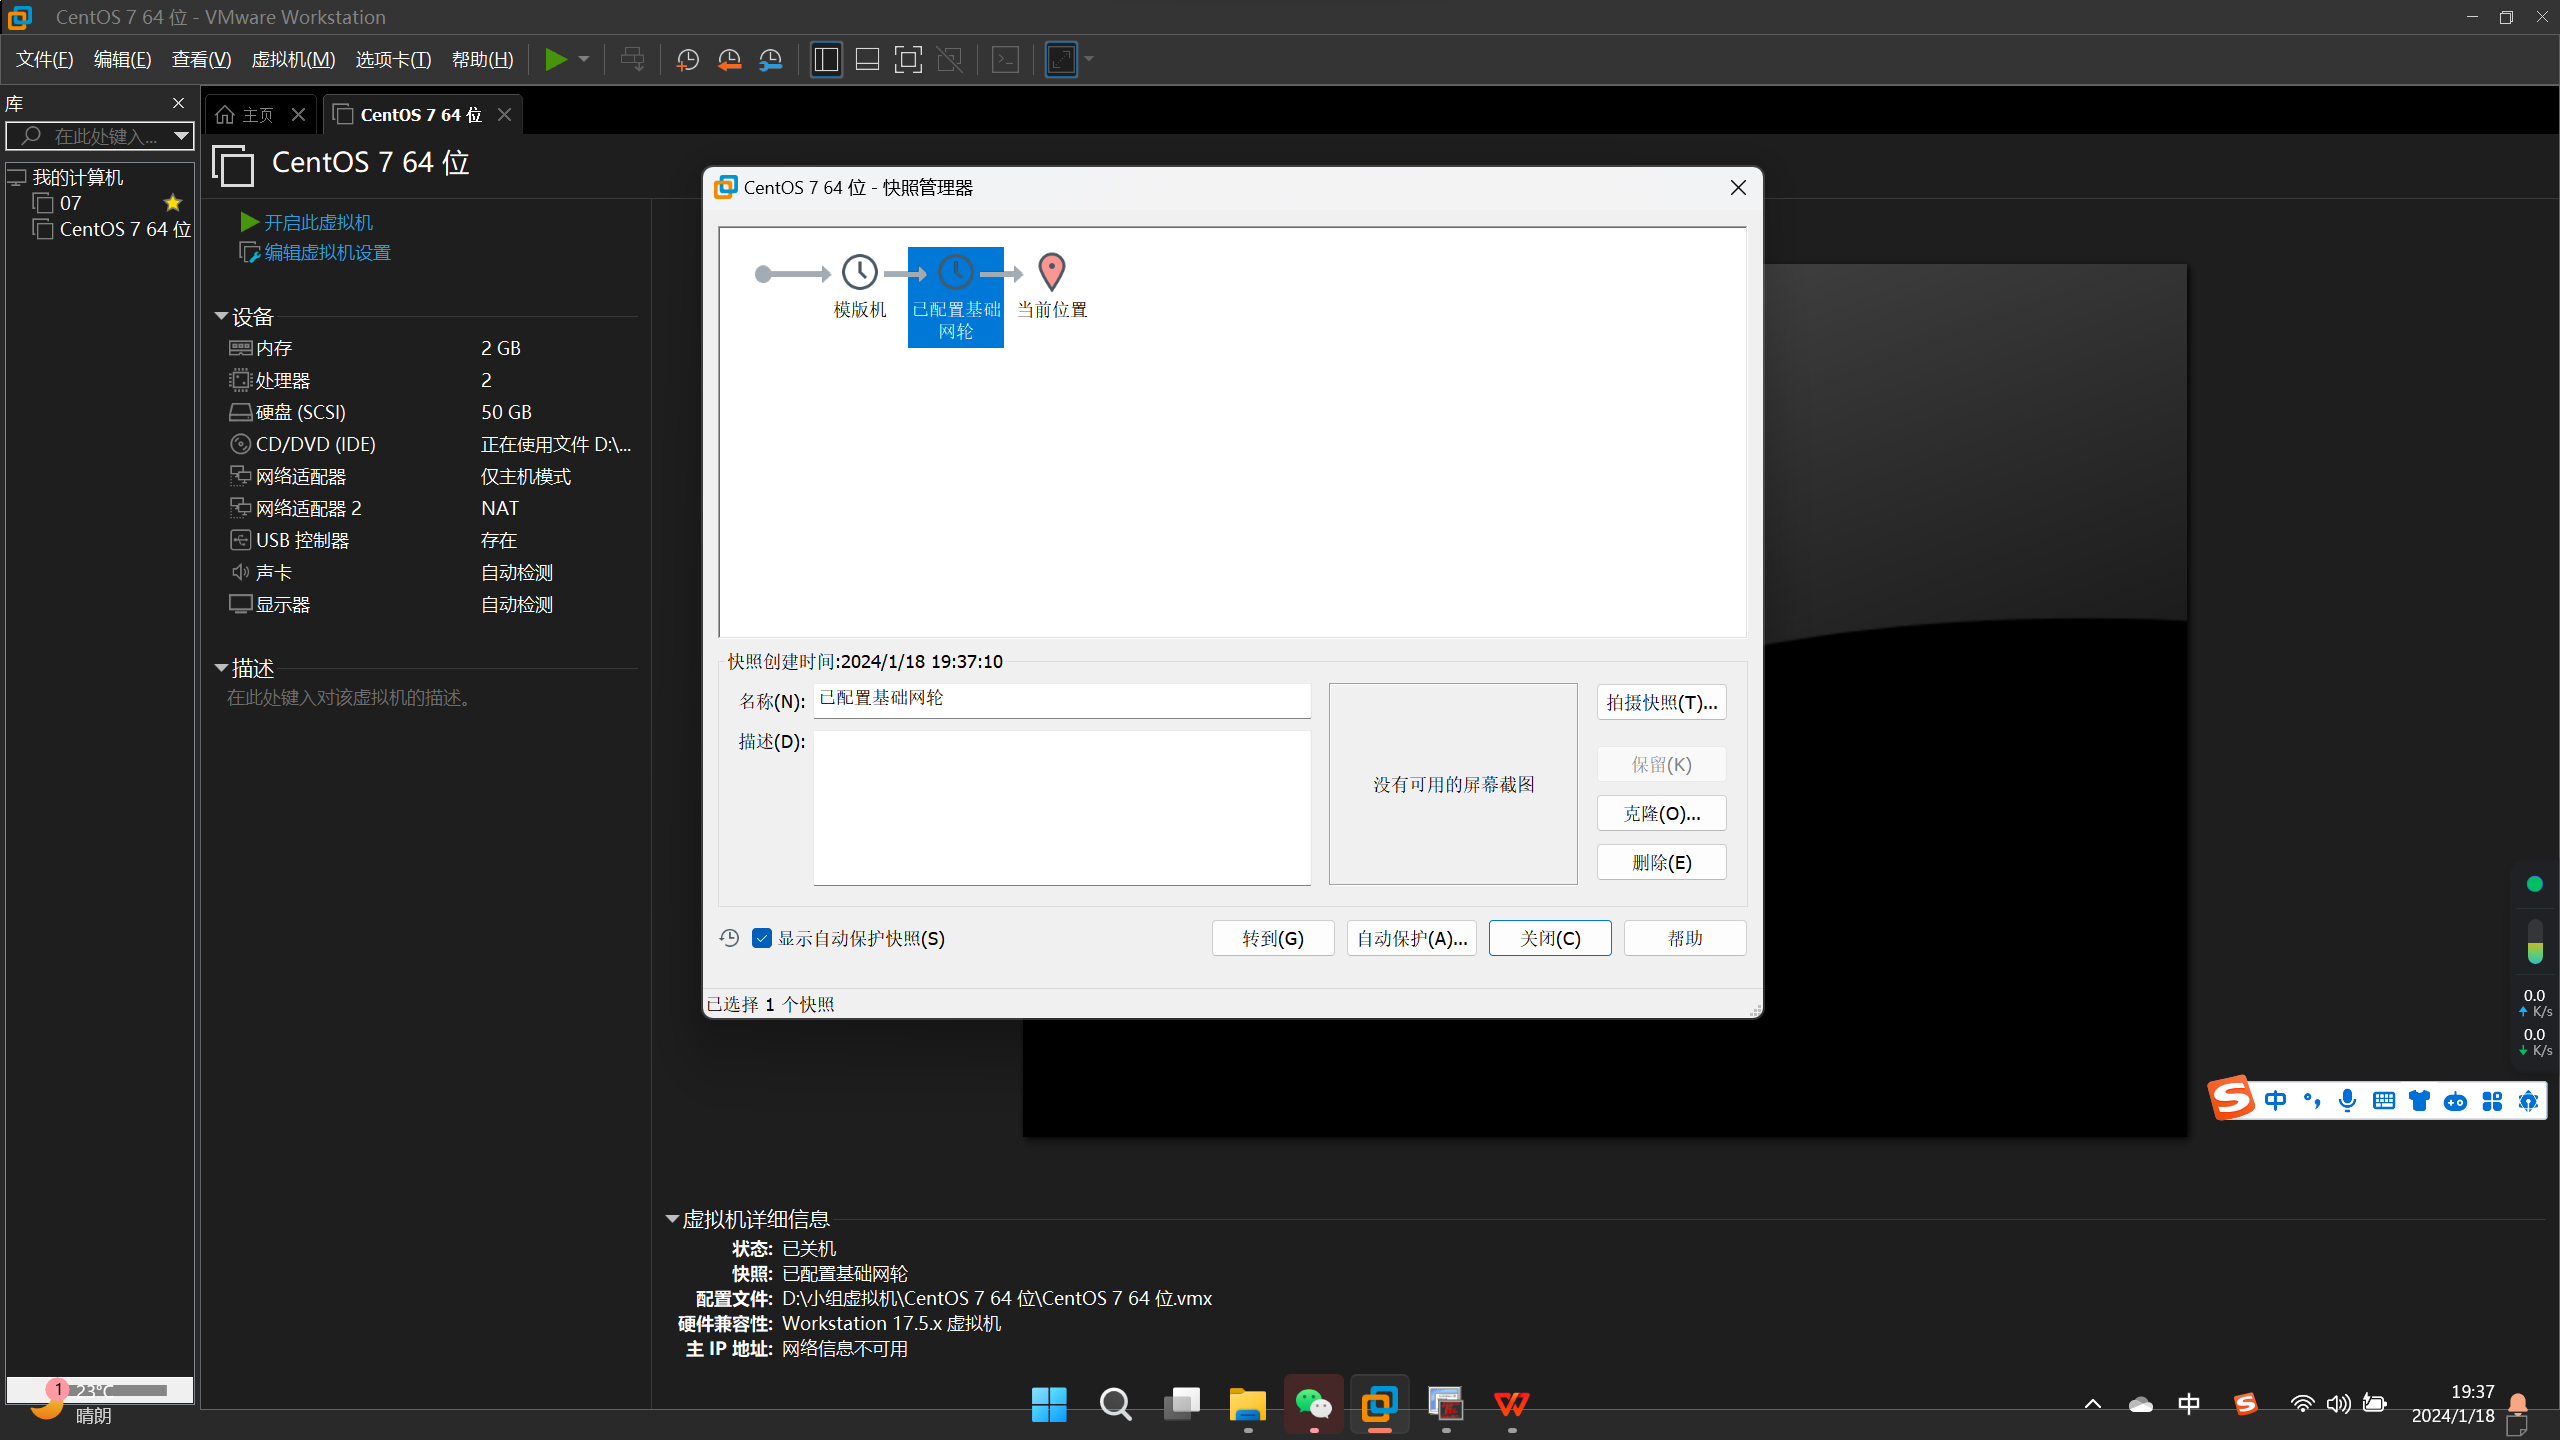The width and height of the screenshot is (2560, 1440).
Task: Collapse the 设备 section
Action: (x=221, y=316)
